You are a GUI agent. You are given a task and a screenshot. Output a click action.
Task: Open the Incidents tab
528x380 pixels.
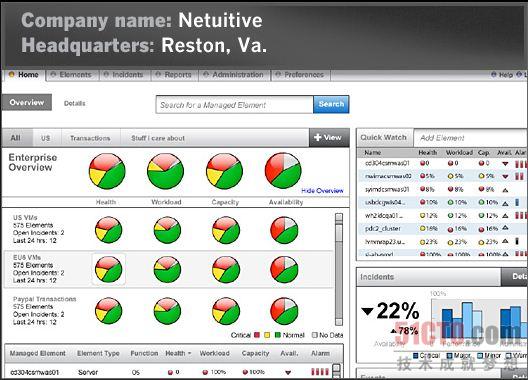click(x=124, y=75)
